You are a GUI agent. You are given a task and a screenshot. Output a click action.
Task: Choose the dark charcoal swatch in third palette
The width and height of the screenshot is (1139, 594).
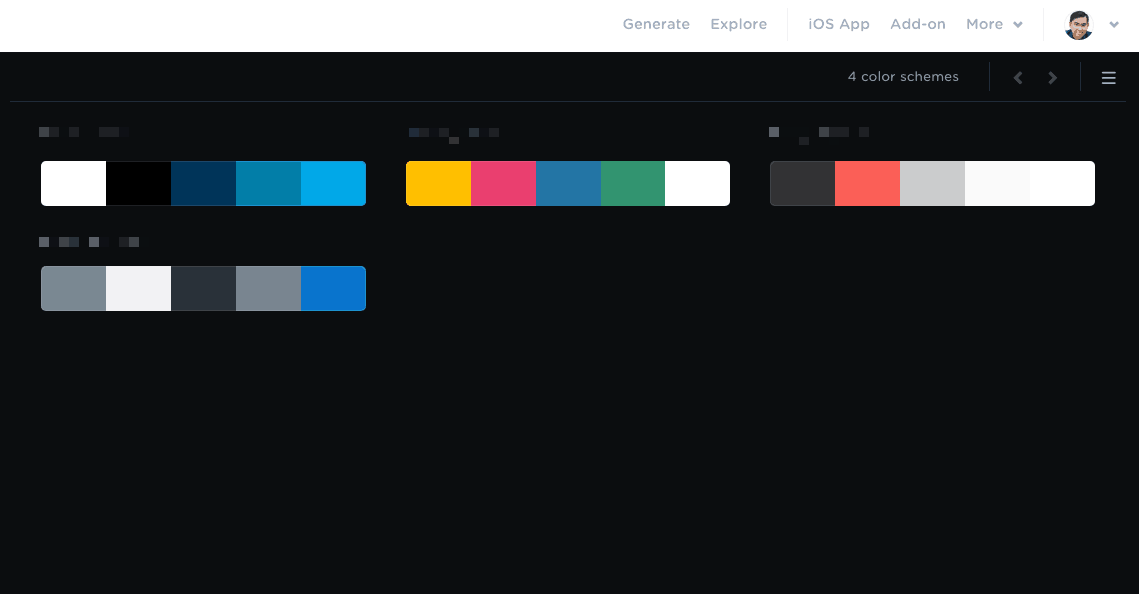(x=803, y=184)
